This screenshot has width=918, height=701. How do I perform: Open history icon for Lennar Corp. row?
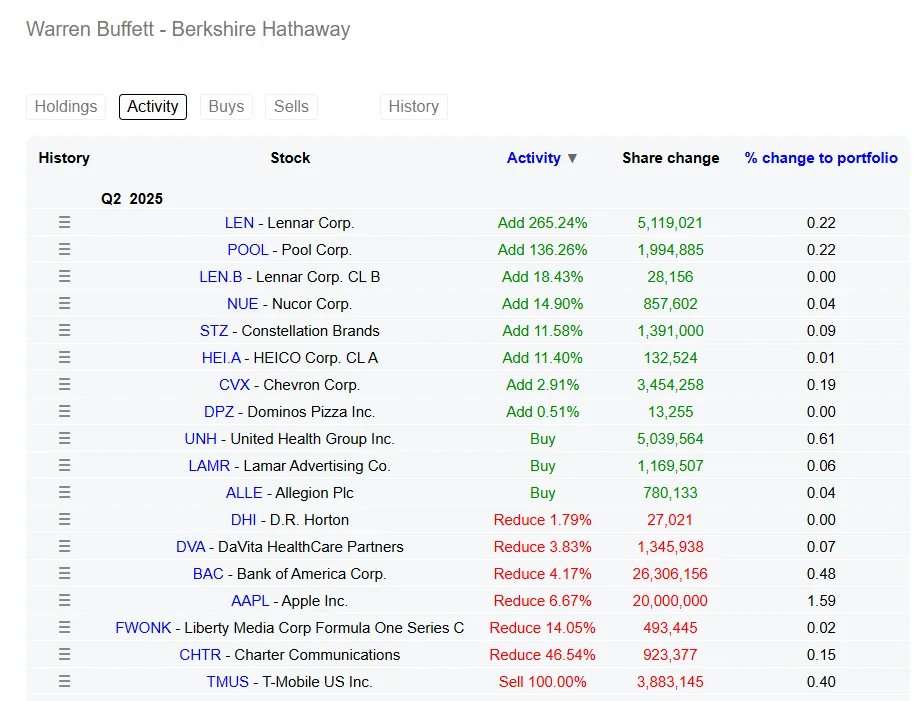[x=64, y=223]
